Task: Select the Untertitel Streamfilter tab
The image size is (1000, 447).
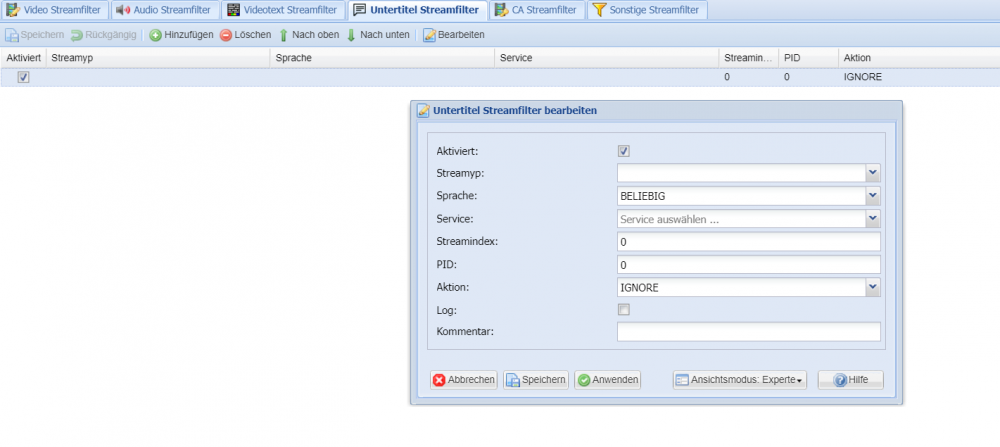Action: [418, 10]
